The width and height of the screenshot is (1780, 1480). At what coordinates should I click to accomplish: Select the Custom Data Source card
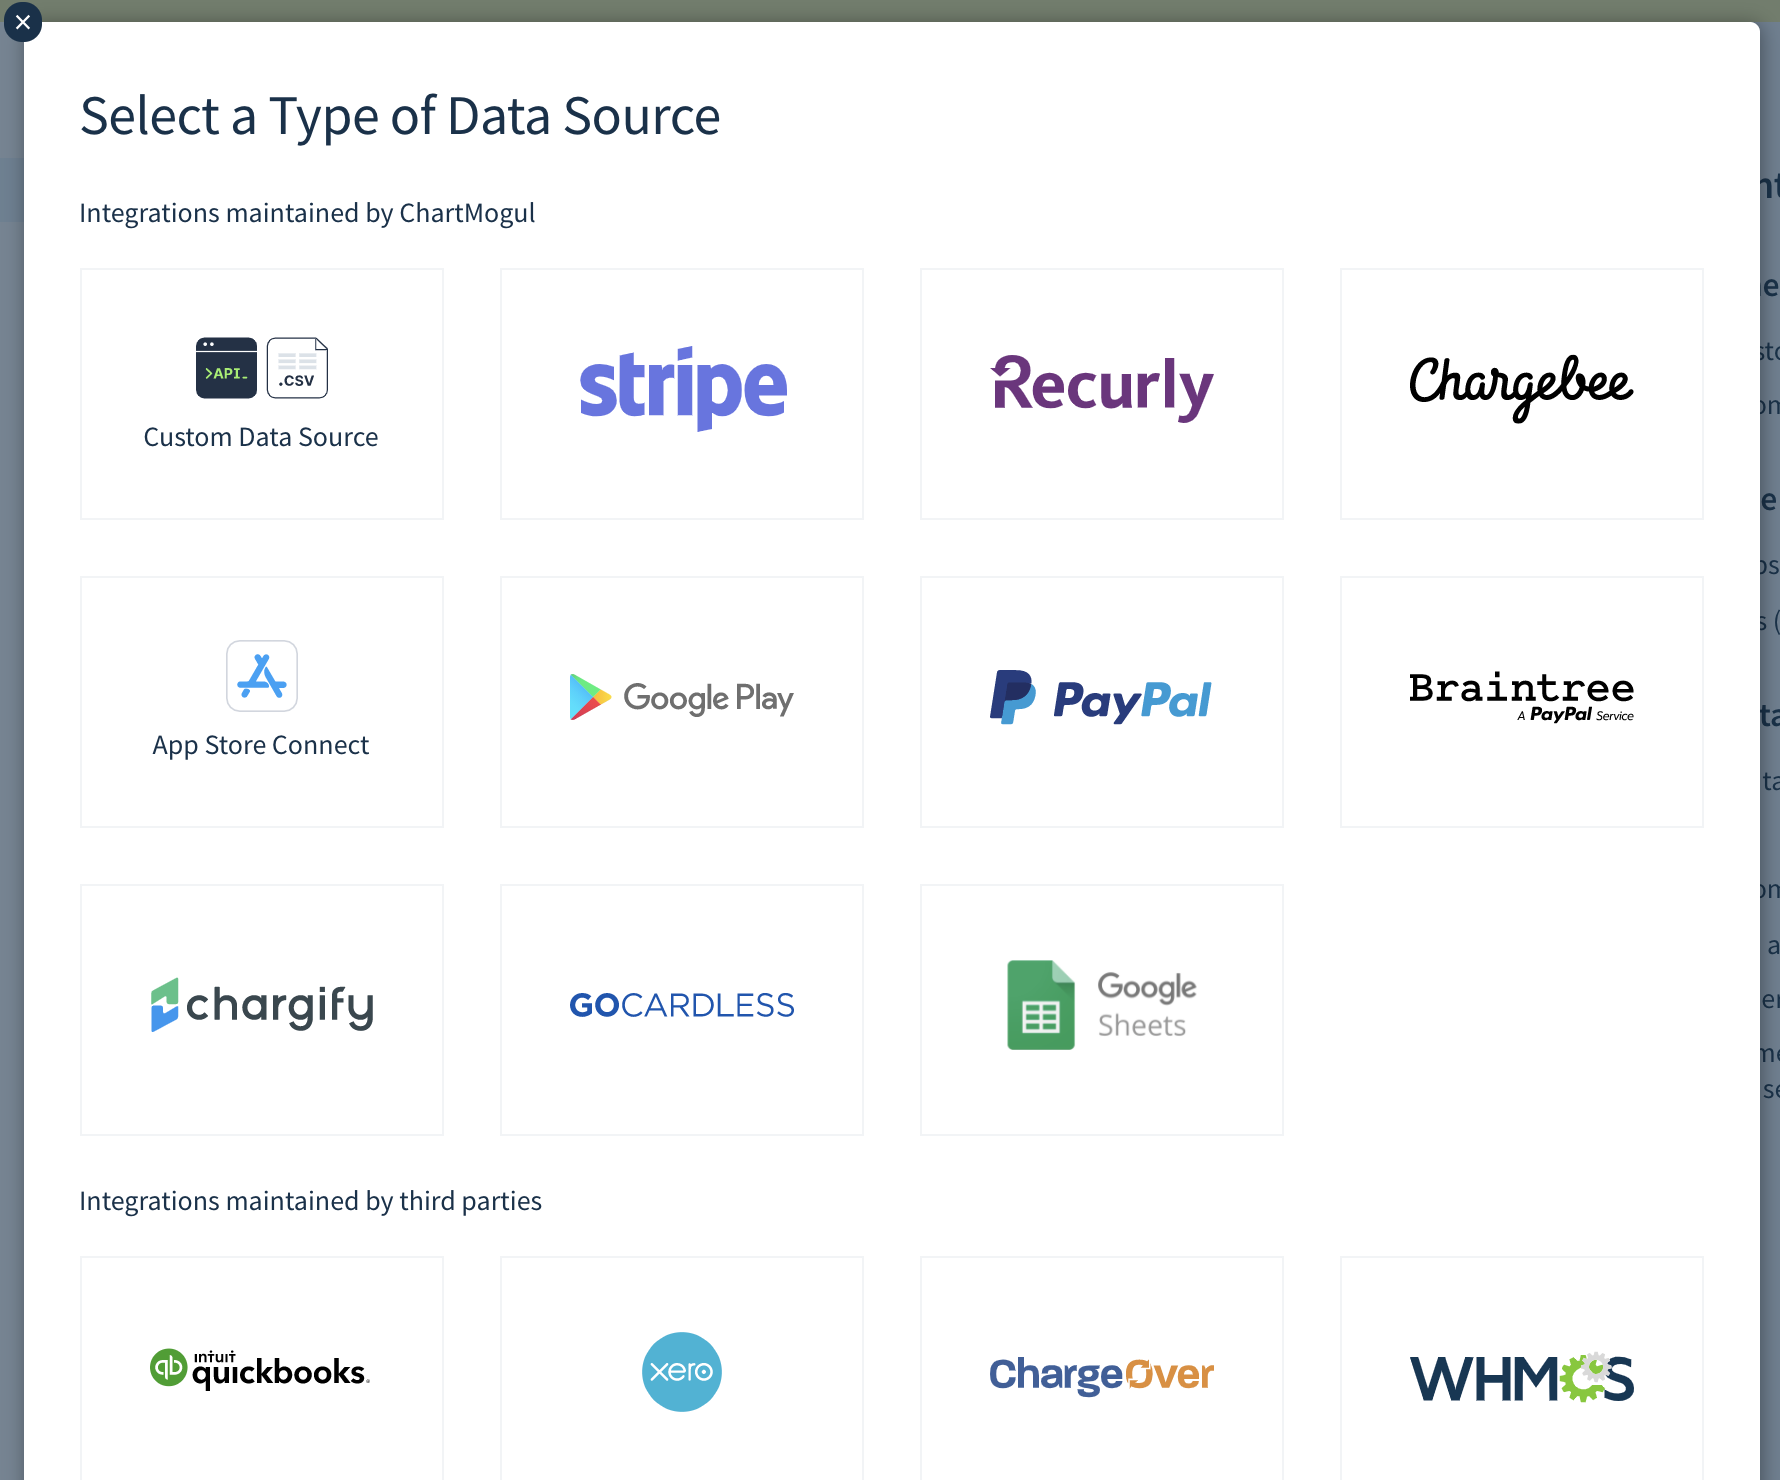(x=262, y=394)
